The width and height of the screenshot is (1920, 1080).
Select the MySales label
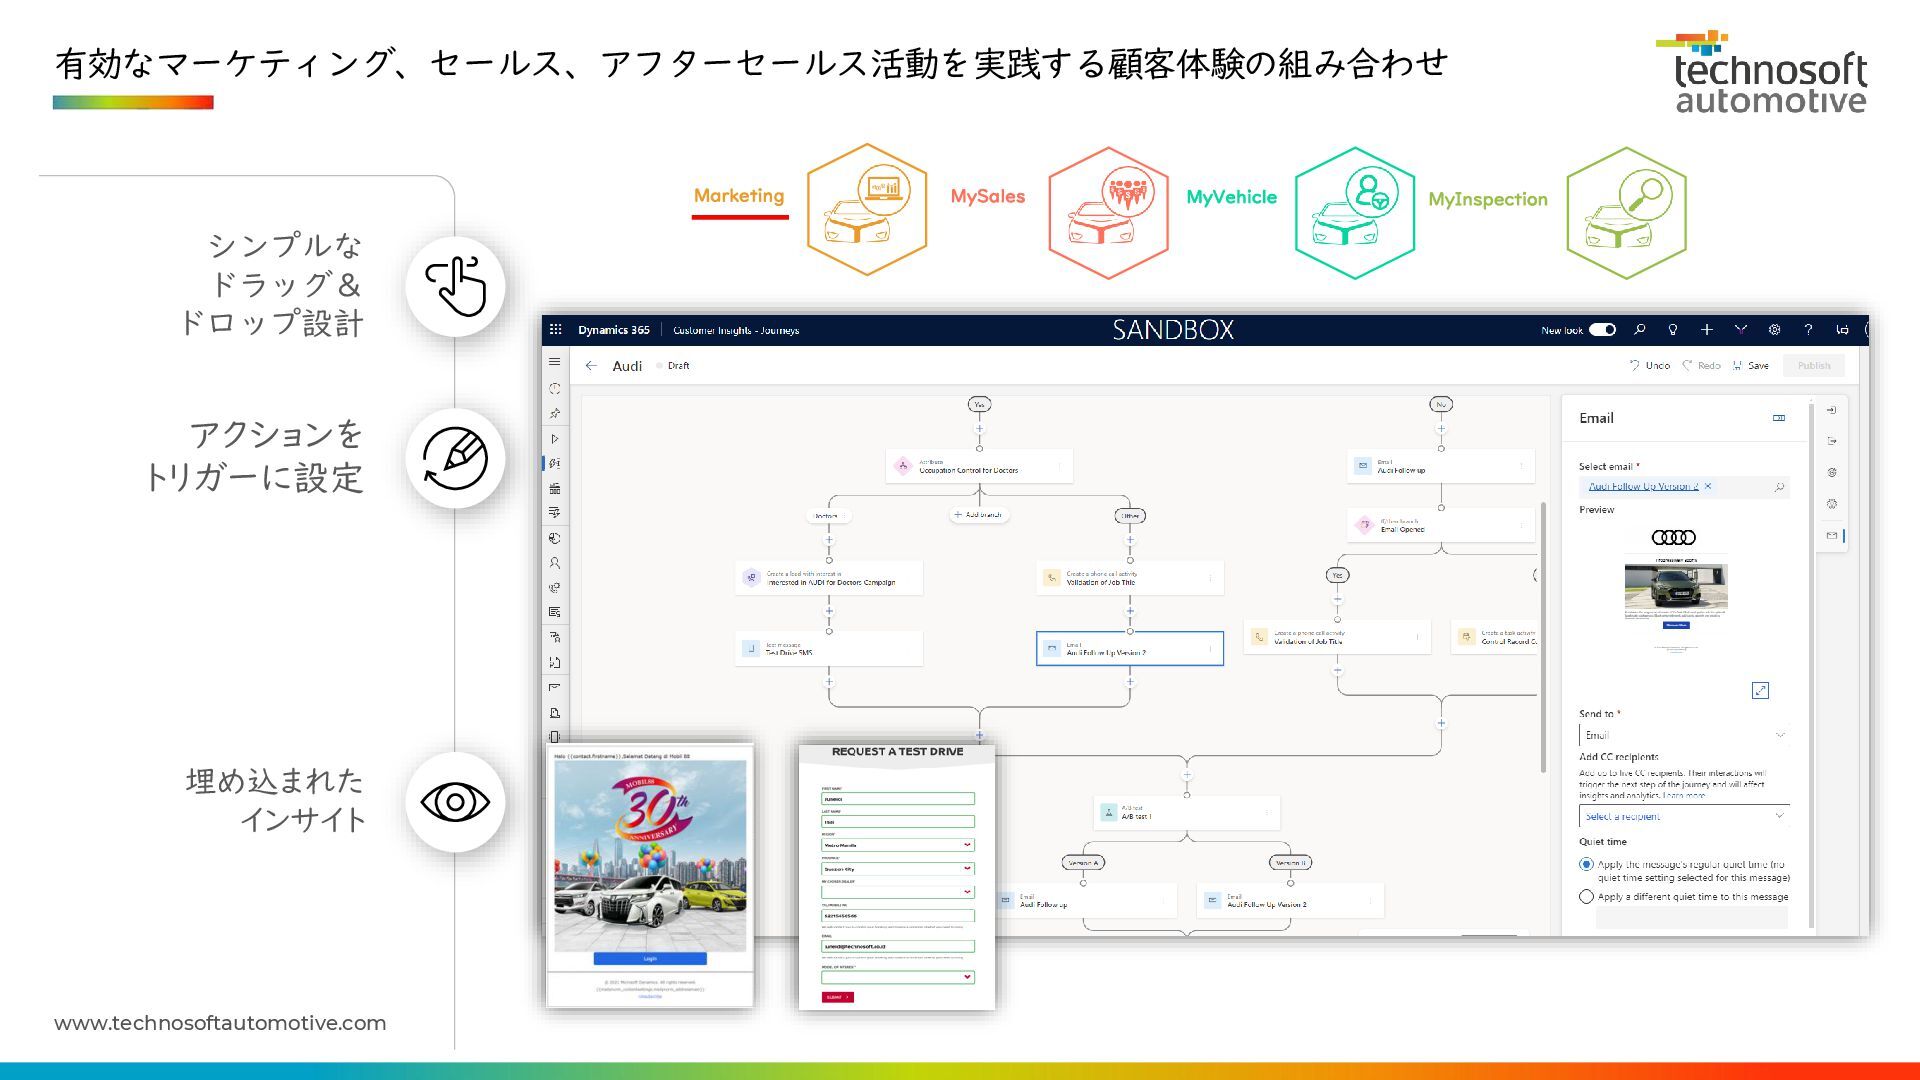coord(988,197)
